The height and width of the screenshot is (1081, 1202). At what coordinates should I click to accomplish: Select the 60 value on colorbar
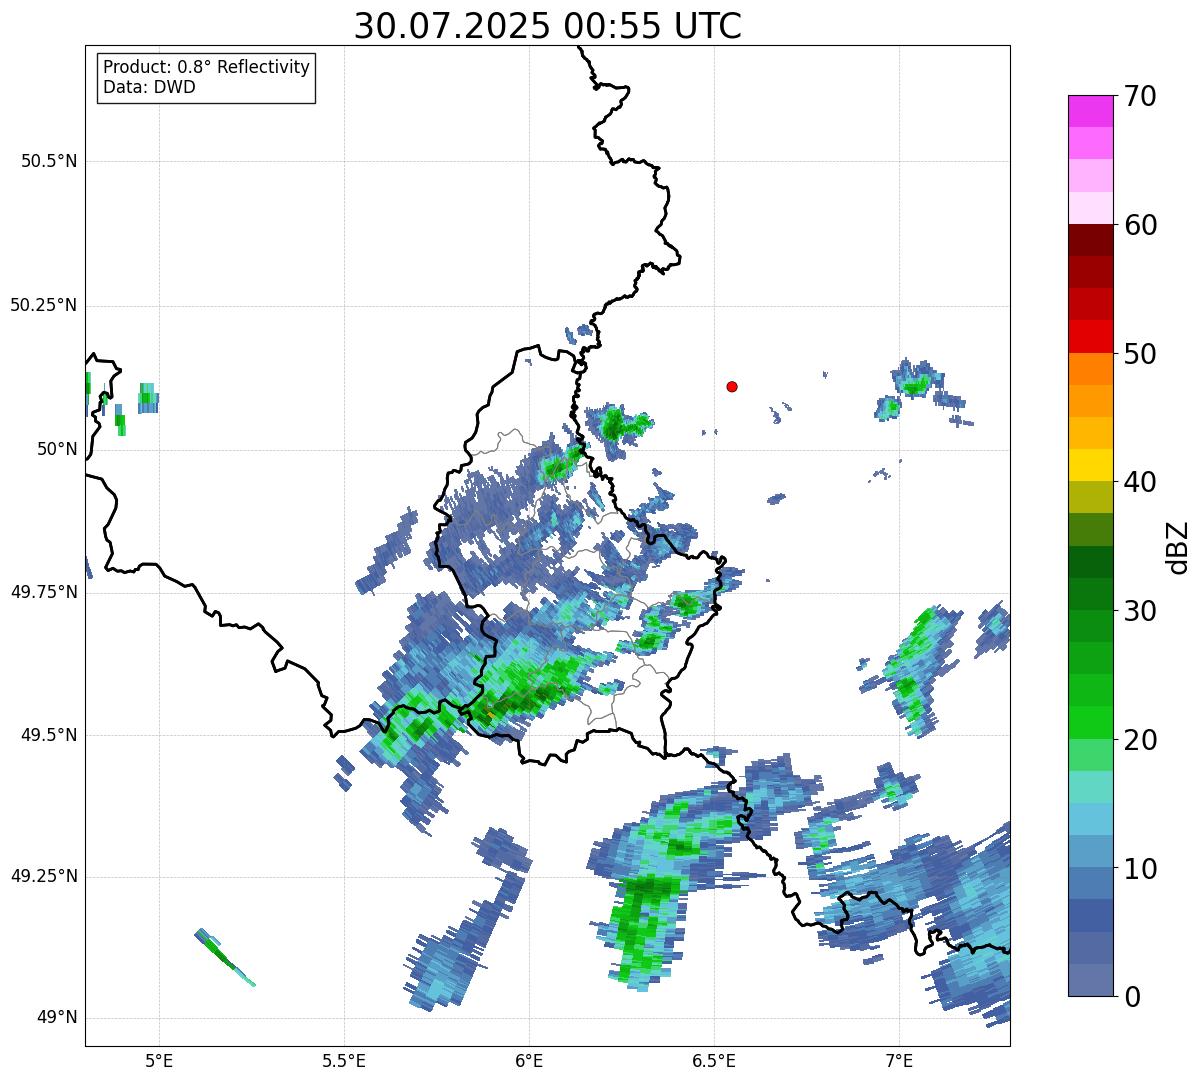[1140, 225]
